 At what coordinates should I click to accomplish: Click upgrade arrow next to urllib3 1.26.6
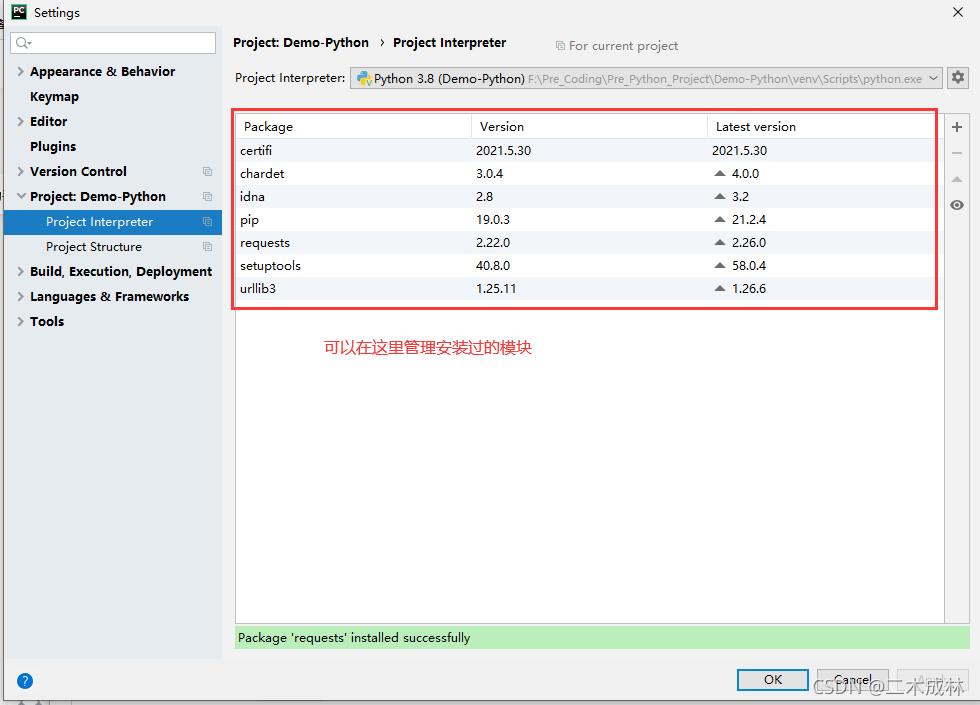click(719, 288)
